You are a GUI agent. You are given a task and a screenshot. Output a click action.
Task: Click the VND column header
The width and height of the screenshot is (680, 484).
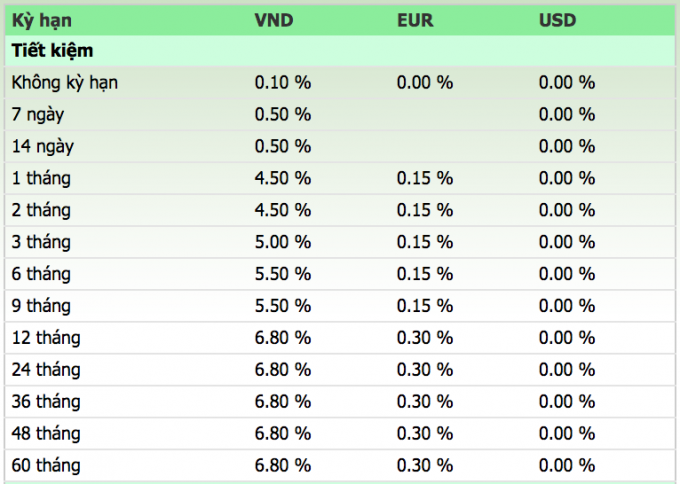click(274, 20)
